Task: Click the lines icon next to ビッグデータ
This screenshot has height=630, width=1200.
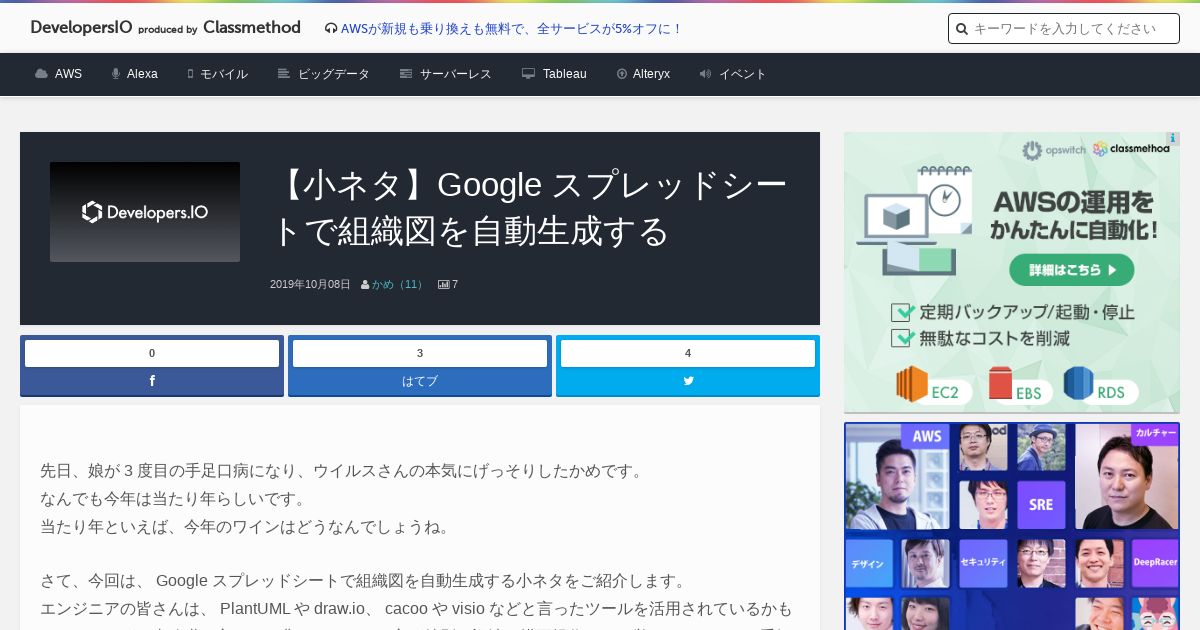Action: click(x=284, y=74)
